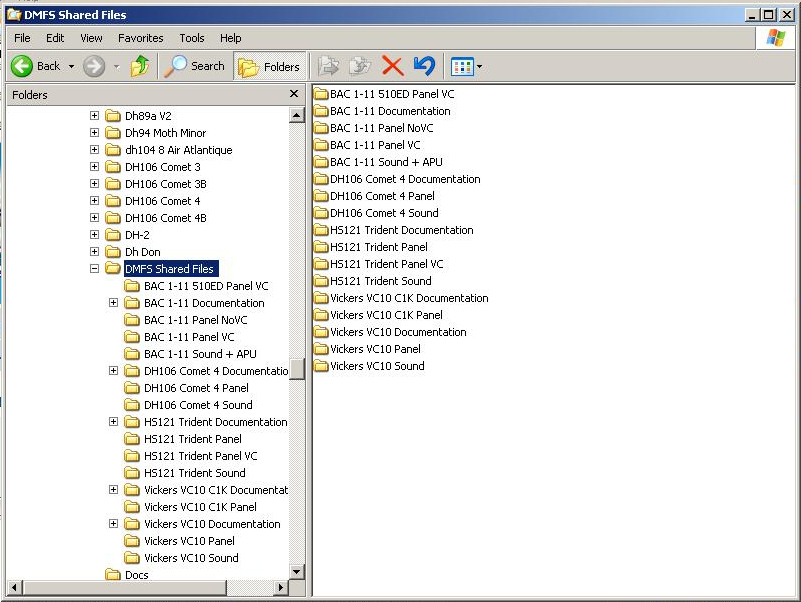Open the Favorites menu

point(140,38)
